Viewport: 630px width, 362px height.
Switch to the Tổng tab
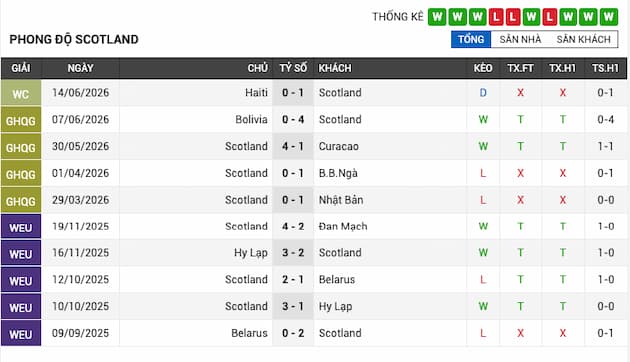coord(471,39)
